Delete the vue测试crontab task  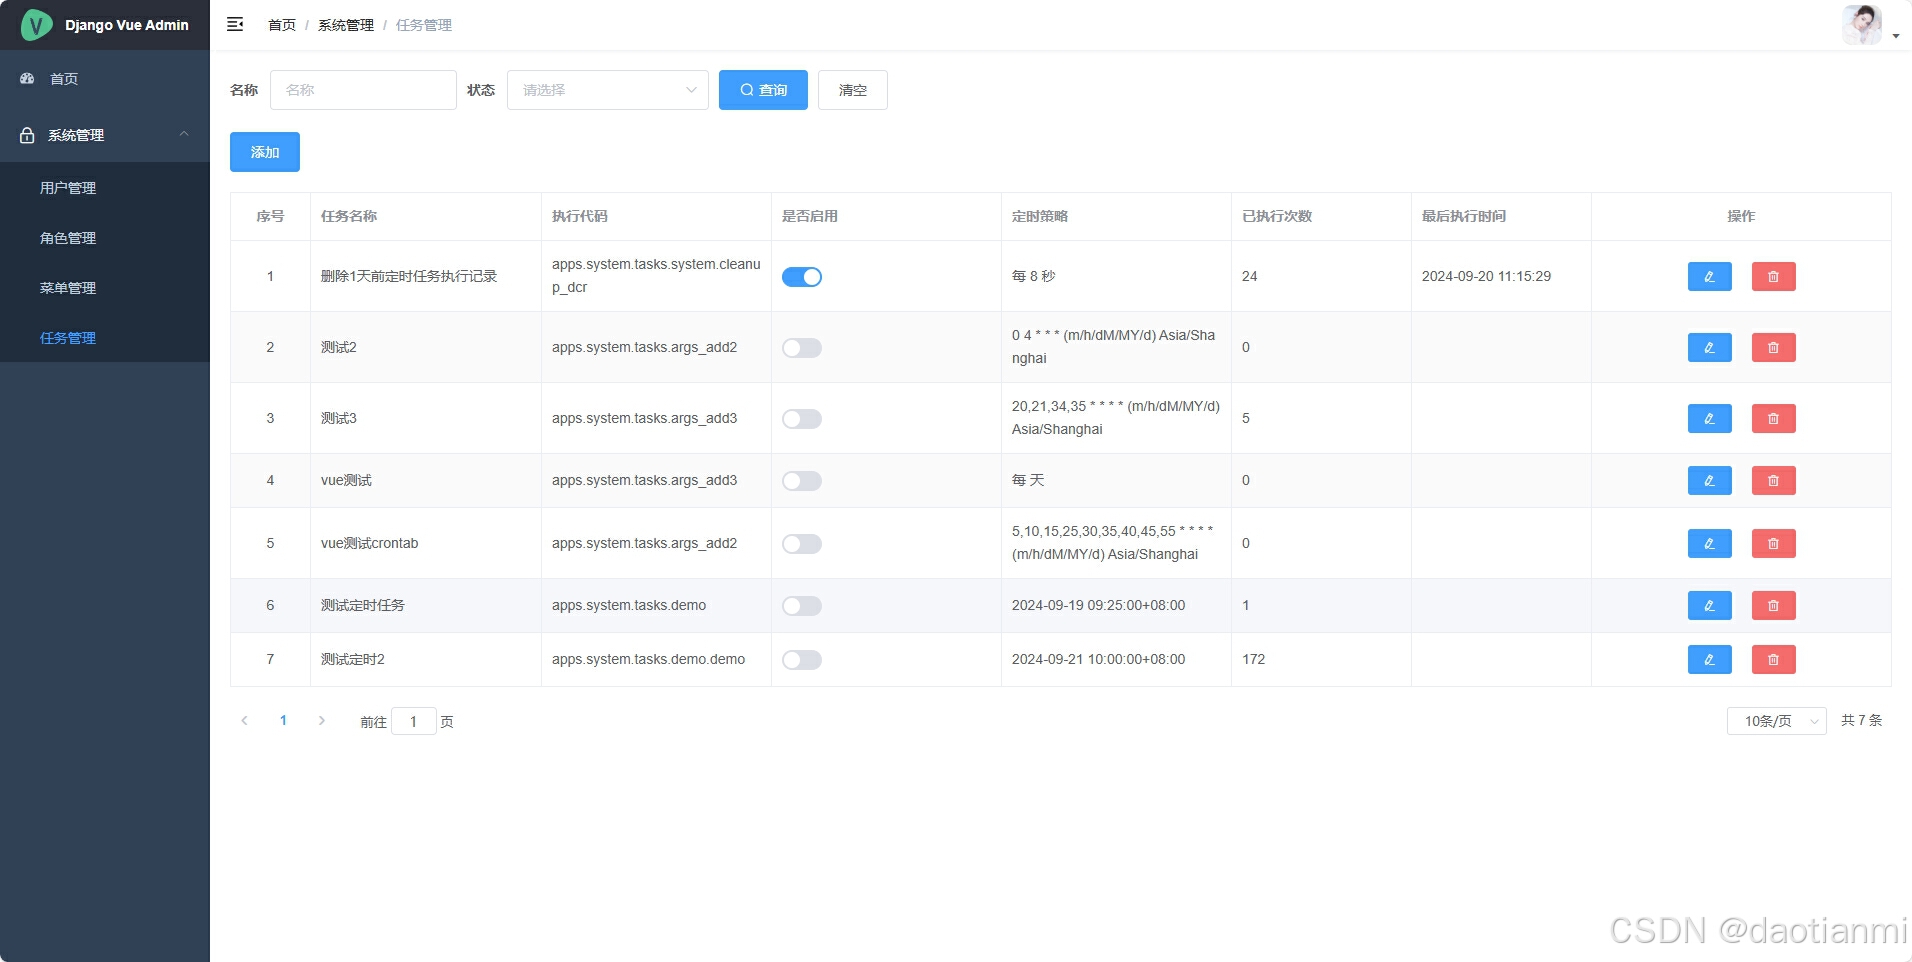(1773, 543)
